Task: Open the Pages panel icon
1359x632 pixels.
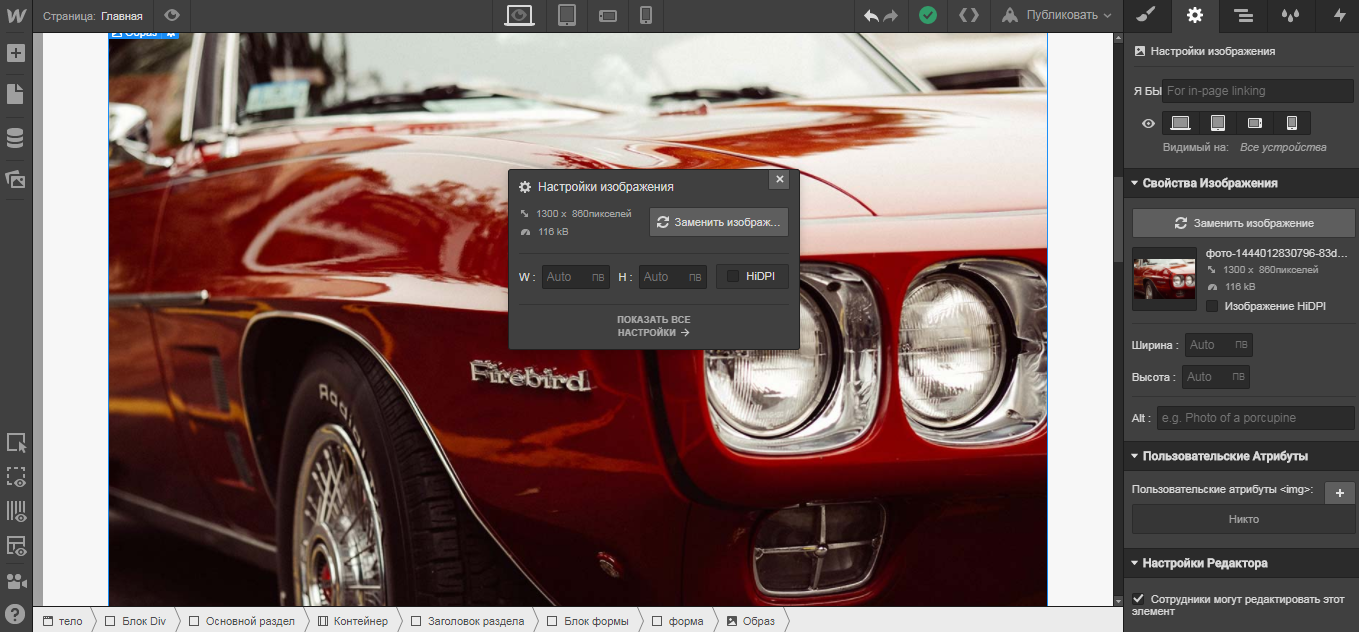Action: (15, 94)
